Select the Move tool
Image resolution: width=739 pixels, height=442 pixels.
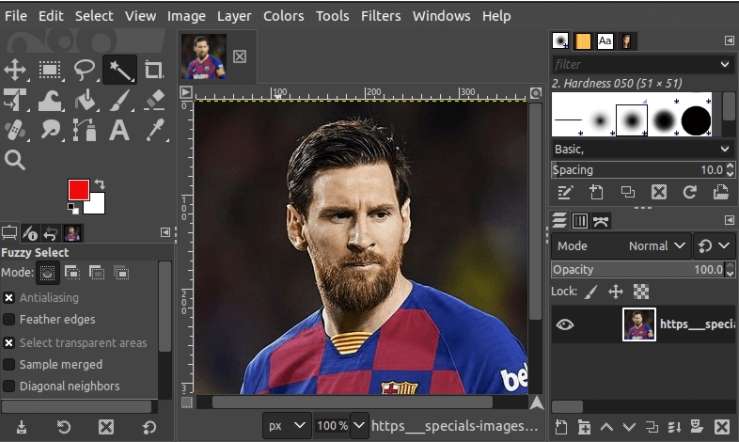pos(15,69)
